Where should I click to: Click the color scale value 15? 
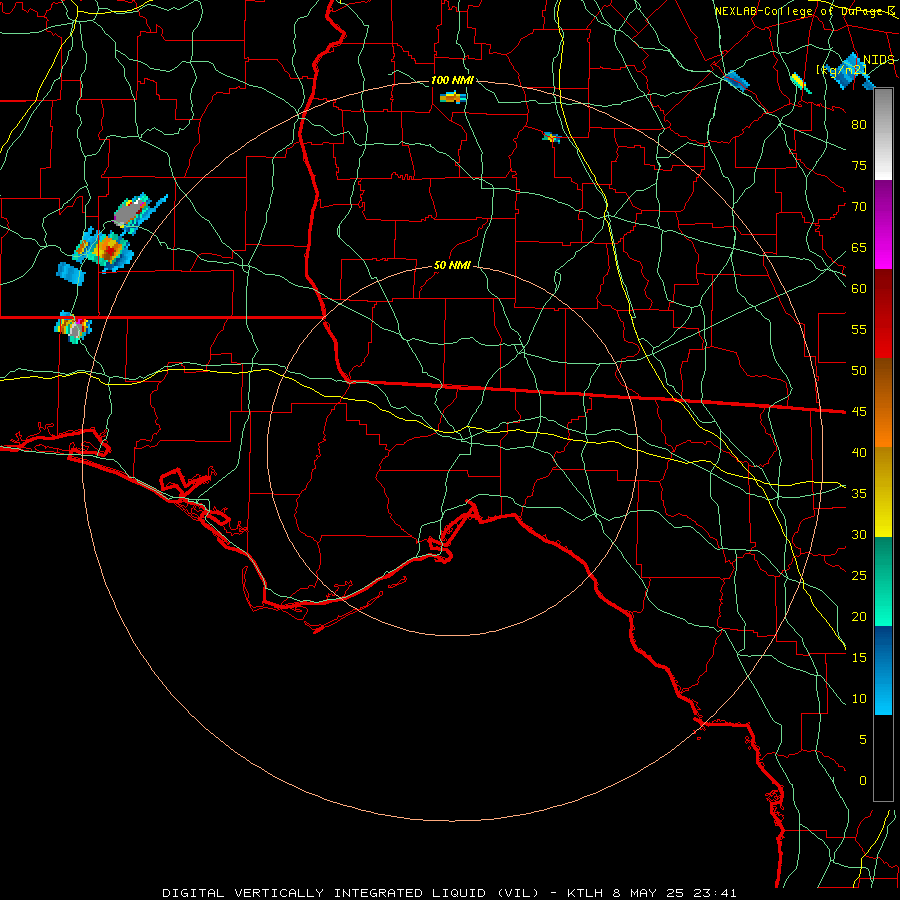pos(859,658)
